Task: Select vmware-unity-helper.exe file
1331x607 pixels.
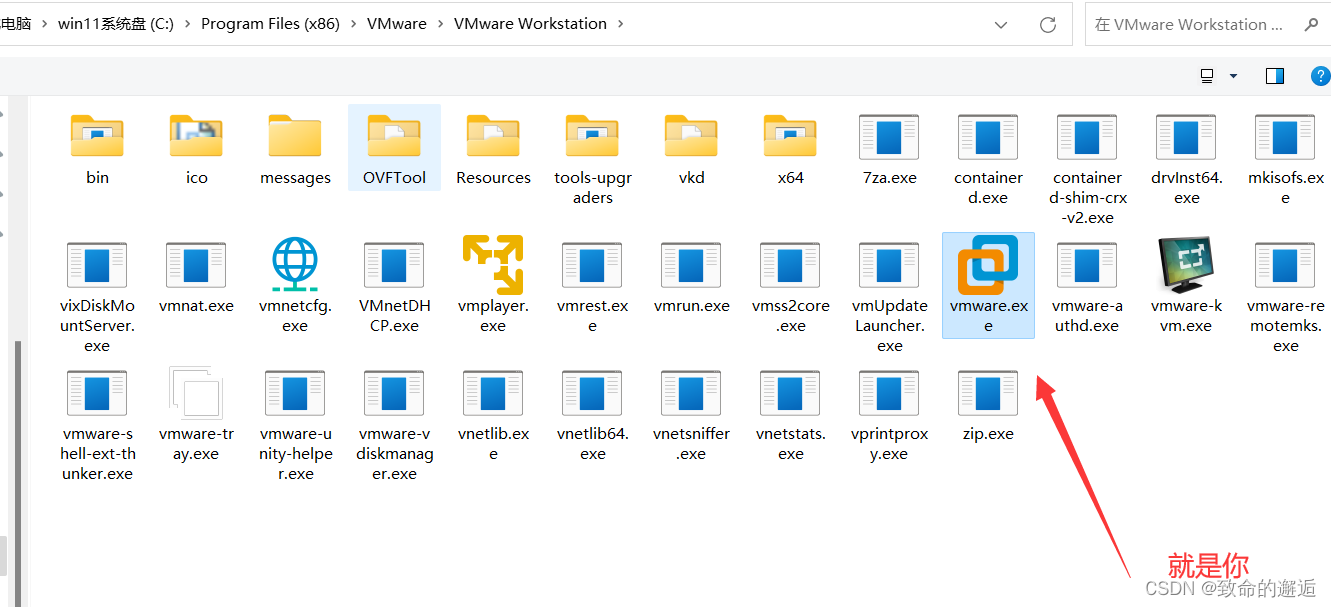Action: pos(295,424)
